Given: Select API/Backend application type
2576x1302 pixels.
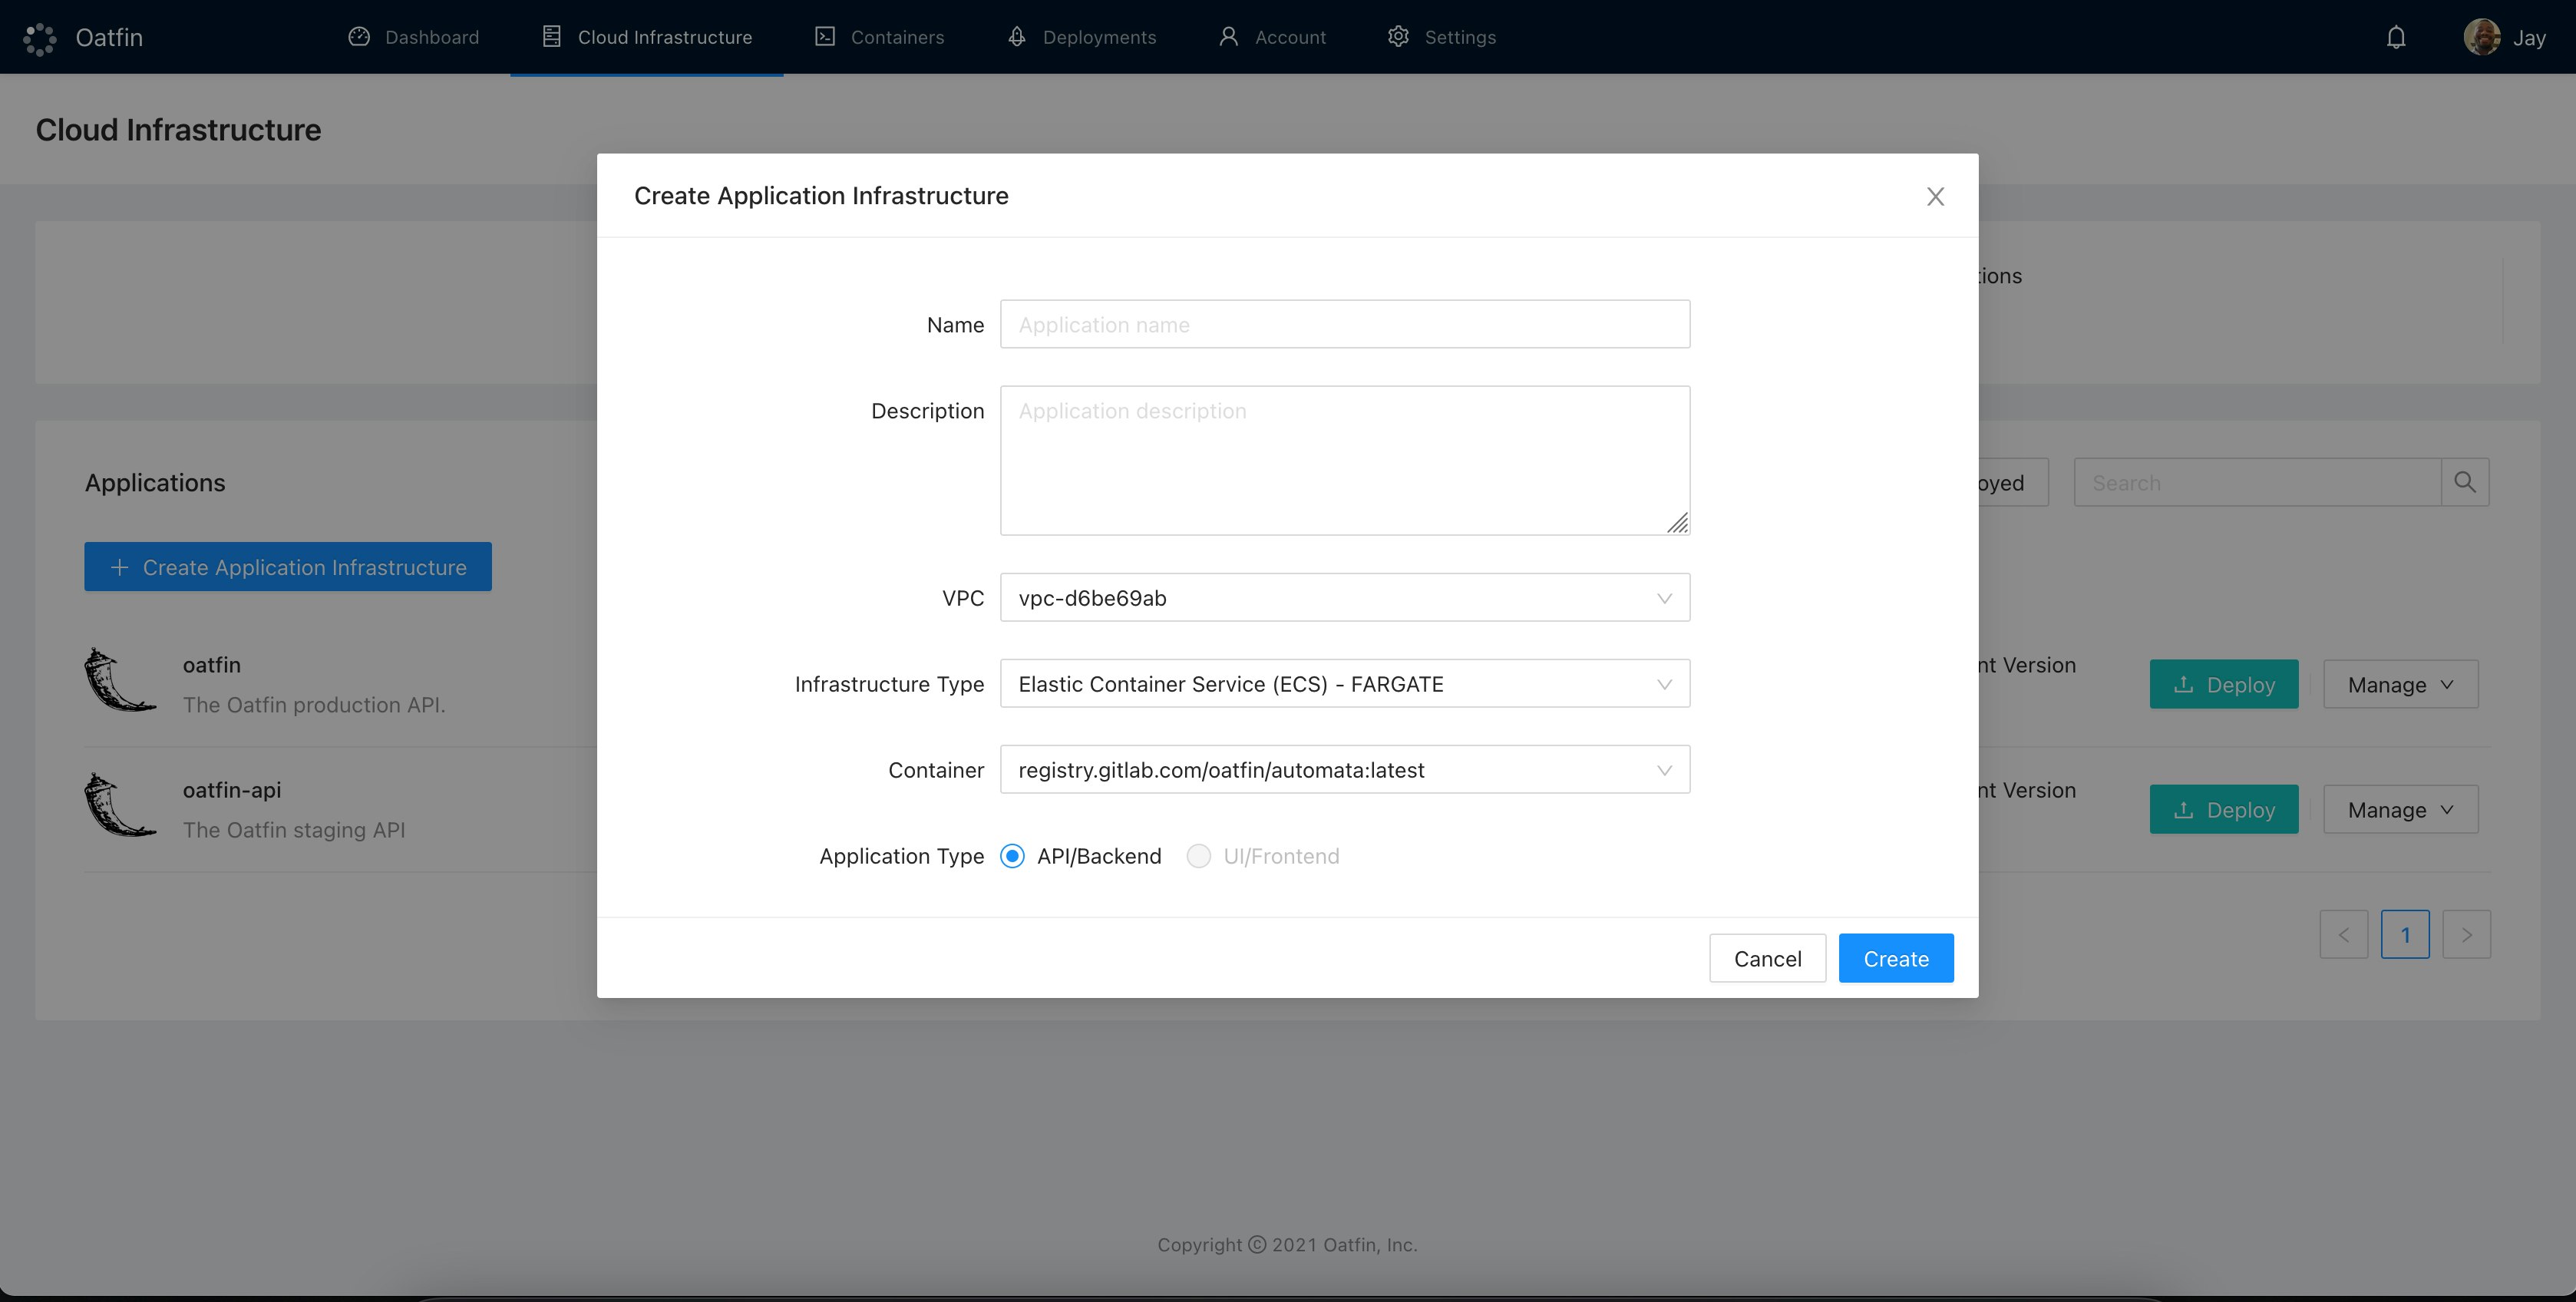Looking at the screenshot, I should (1012, 856).
